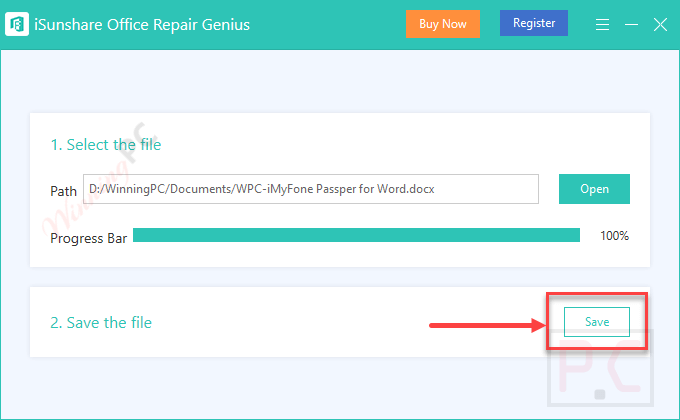Click the blue Register button
680x420 pixels.
534,23
